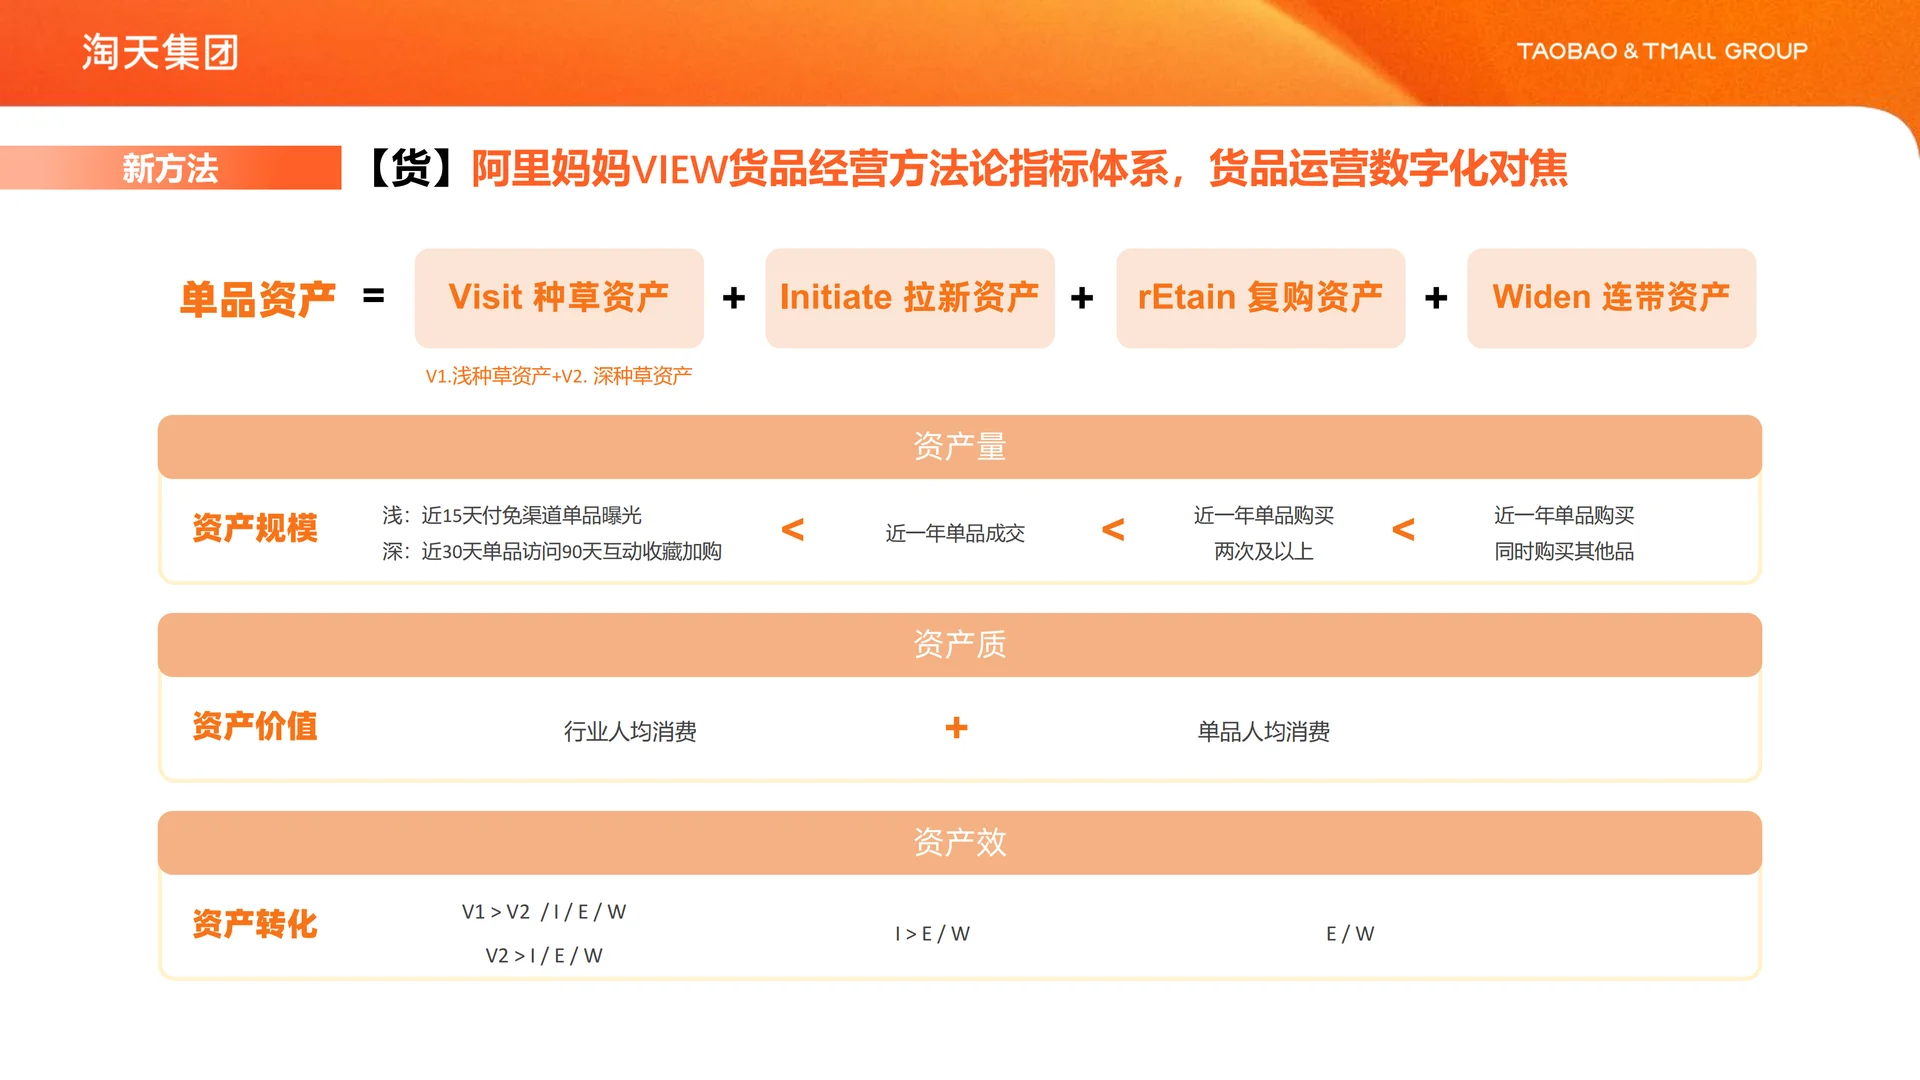Click the Visit 种草资产 box

click(559, 297)
